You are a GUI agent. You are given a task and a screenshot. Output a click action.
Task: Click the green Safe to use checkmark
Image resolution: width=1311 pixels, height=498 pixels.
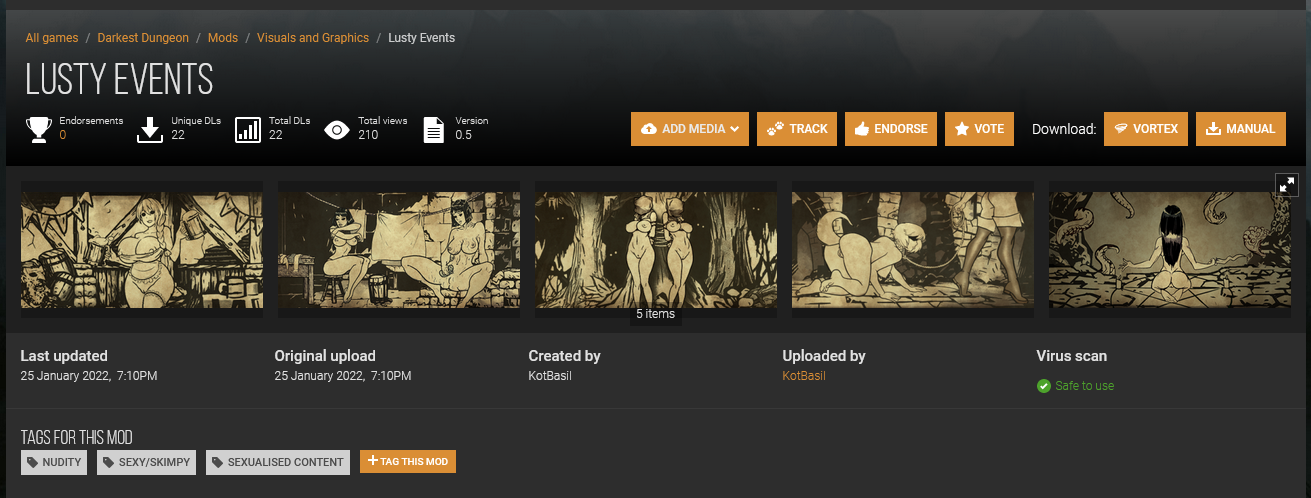coord(1044,386)
